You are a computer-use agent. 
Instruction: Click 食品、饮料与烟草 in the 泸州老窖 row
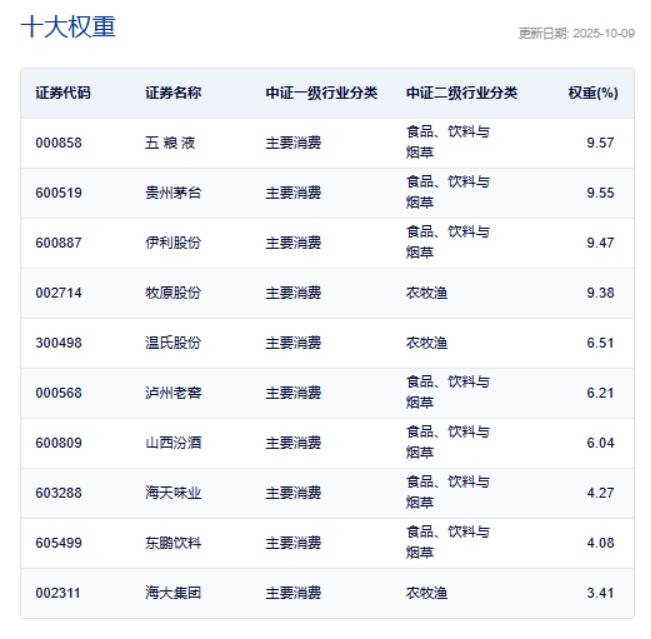[x=448, y=393]
